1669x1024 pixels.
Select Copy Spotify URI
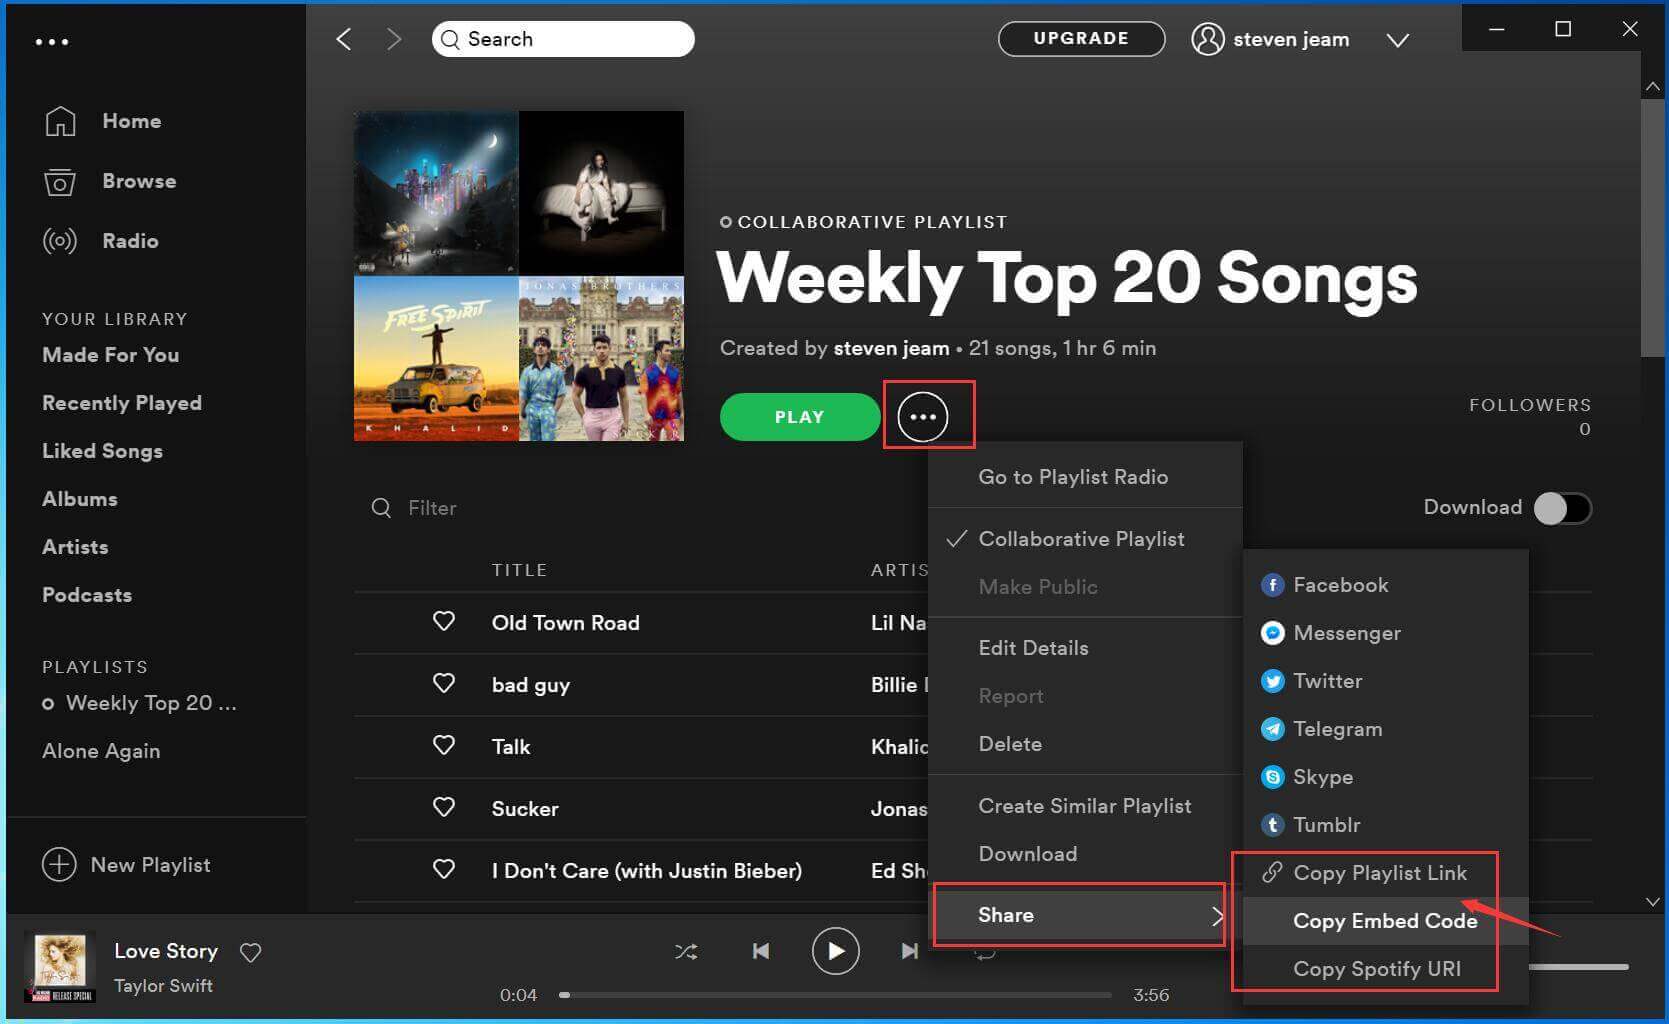1376,969
